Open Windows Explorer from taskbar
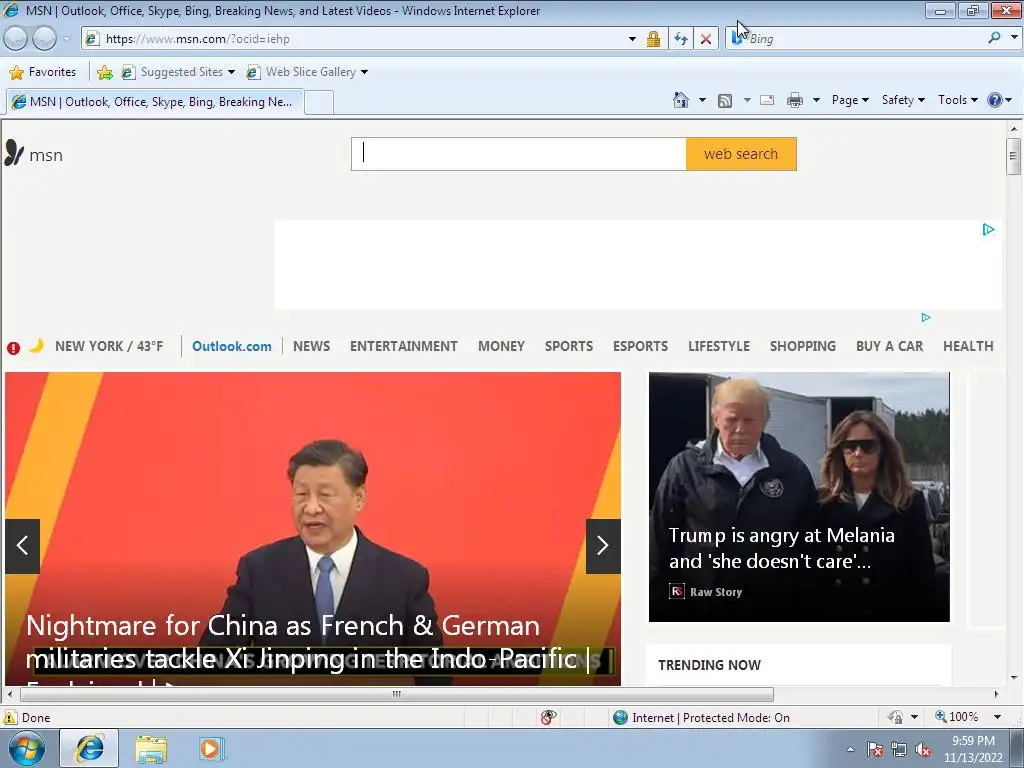 tap(151, 749)
